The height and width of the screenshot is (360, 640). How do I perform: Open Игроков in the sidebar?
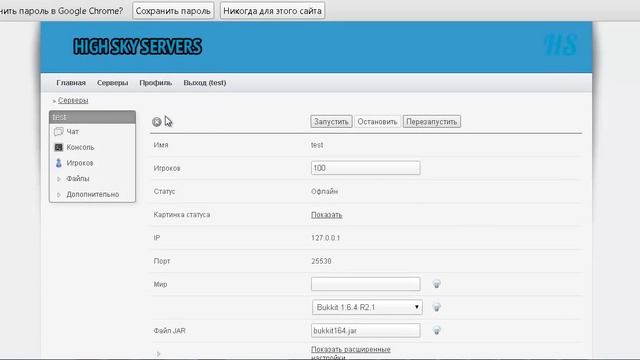pyautogui.click(x=80, y=163)
